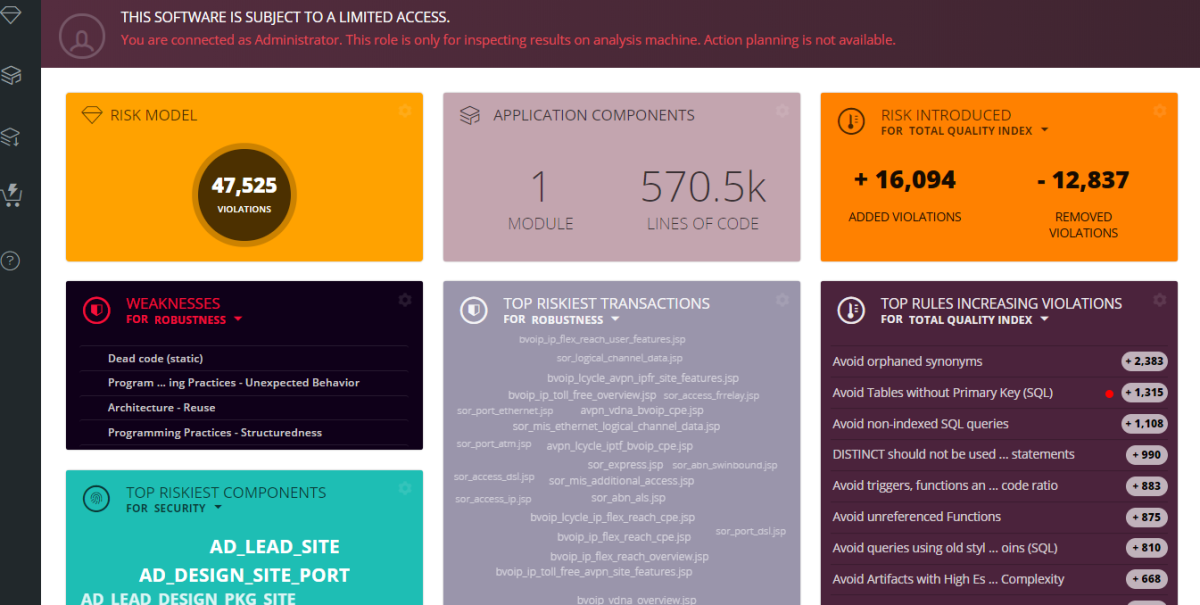Open the action plan cart icon in sidebar
The image size is (1200, 605).
(x=11, y=194)
